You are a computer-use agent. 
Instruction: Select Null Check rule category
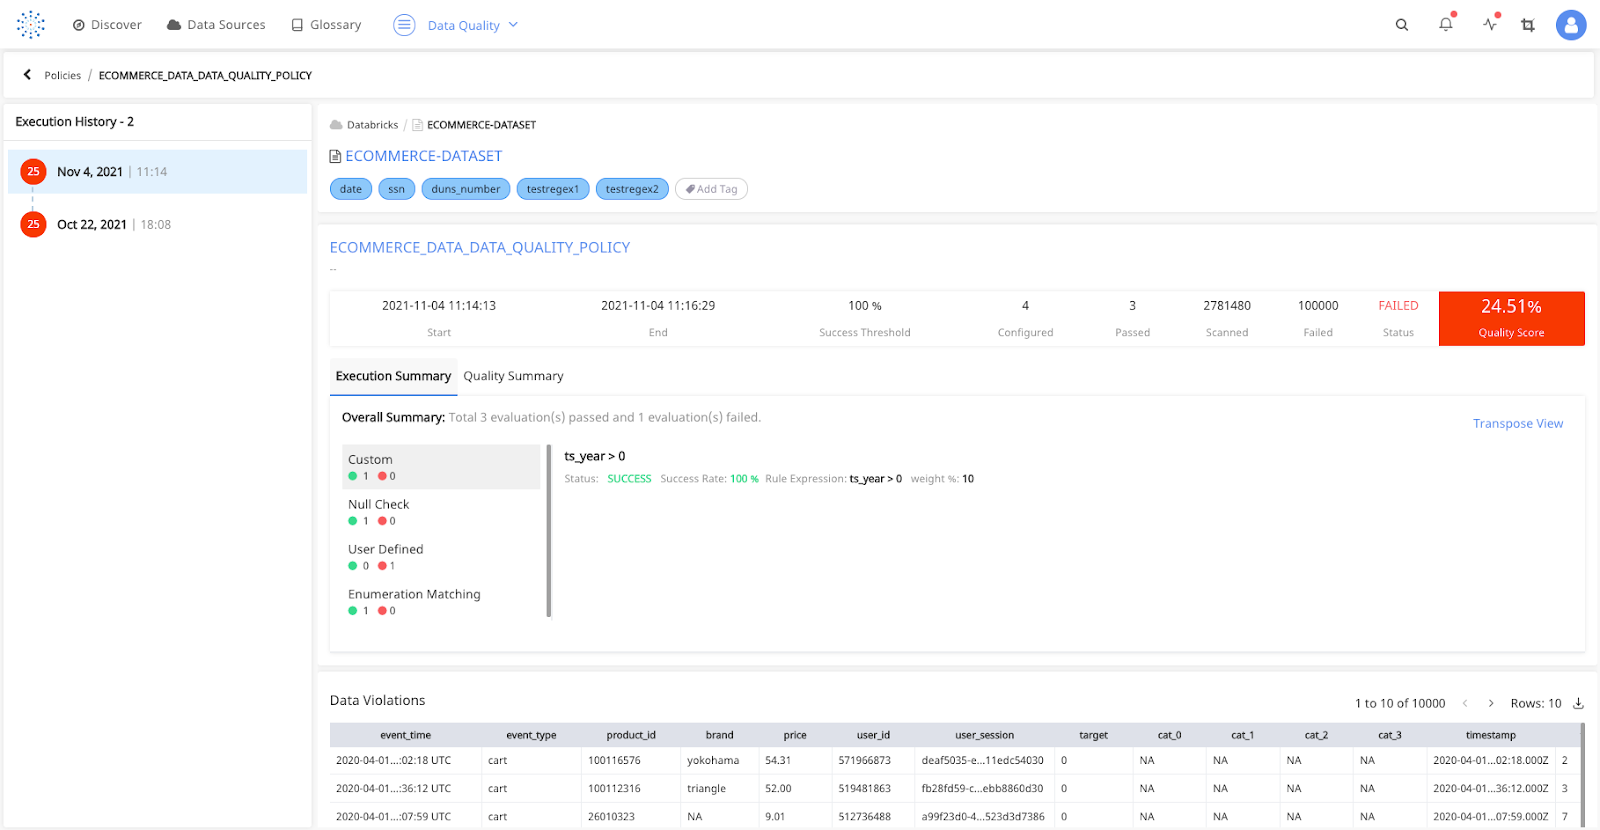coord(441,512)
